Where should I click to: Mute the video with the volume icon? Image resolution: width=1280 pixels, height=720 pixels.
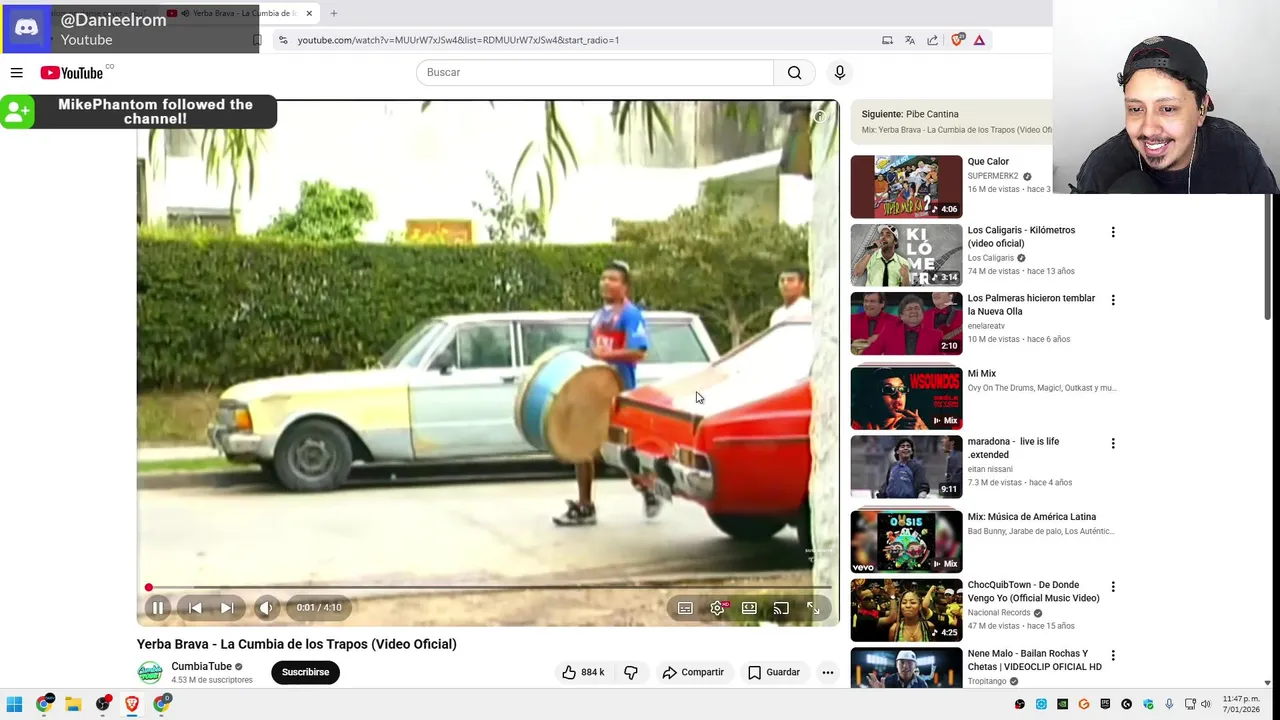(x=266, y=608)
